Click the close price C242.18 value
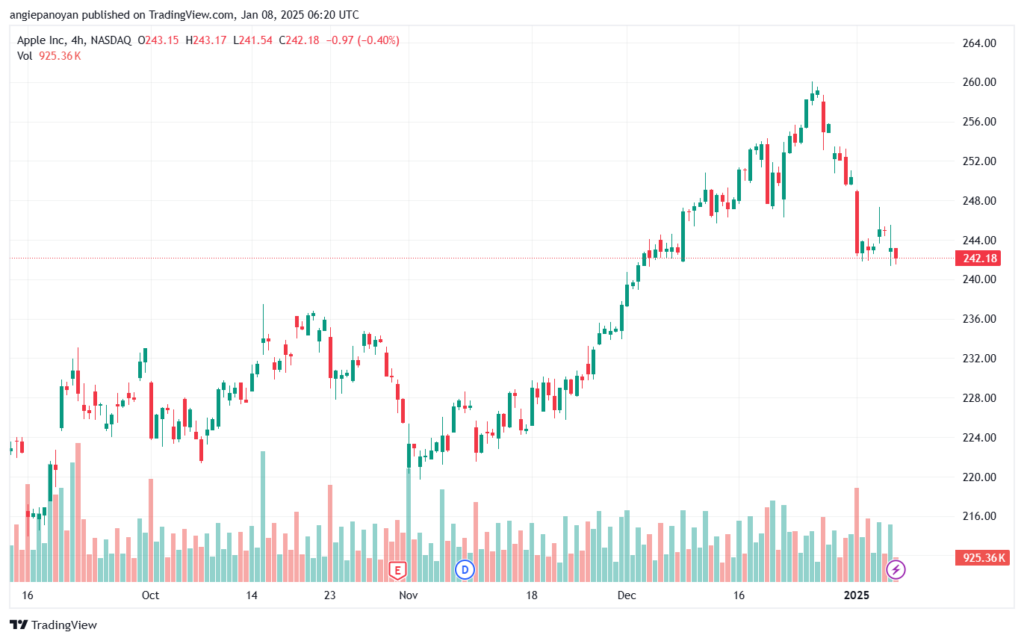 pos(299,40)
